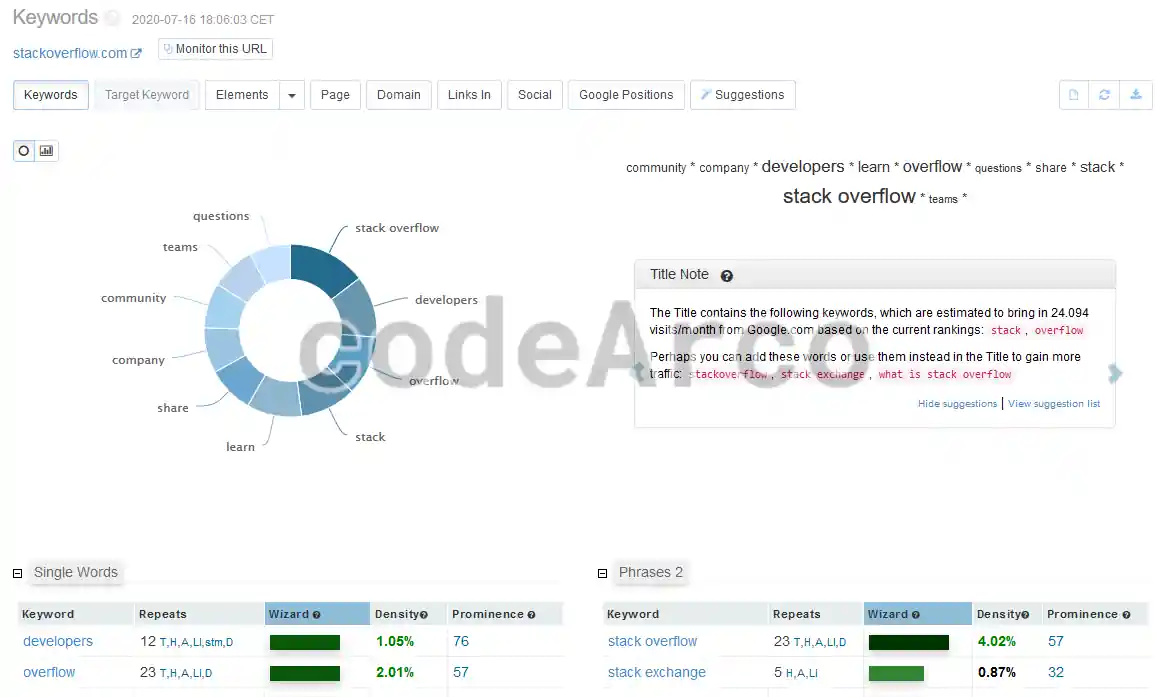
Task: Open the overflow keyword link in Single Words
Action: [x=49, y=672]
